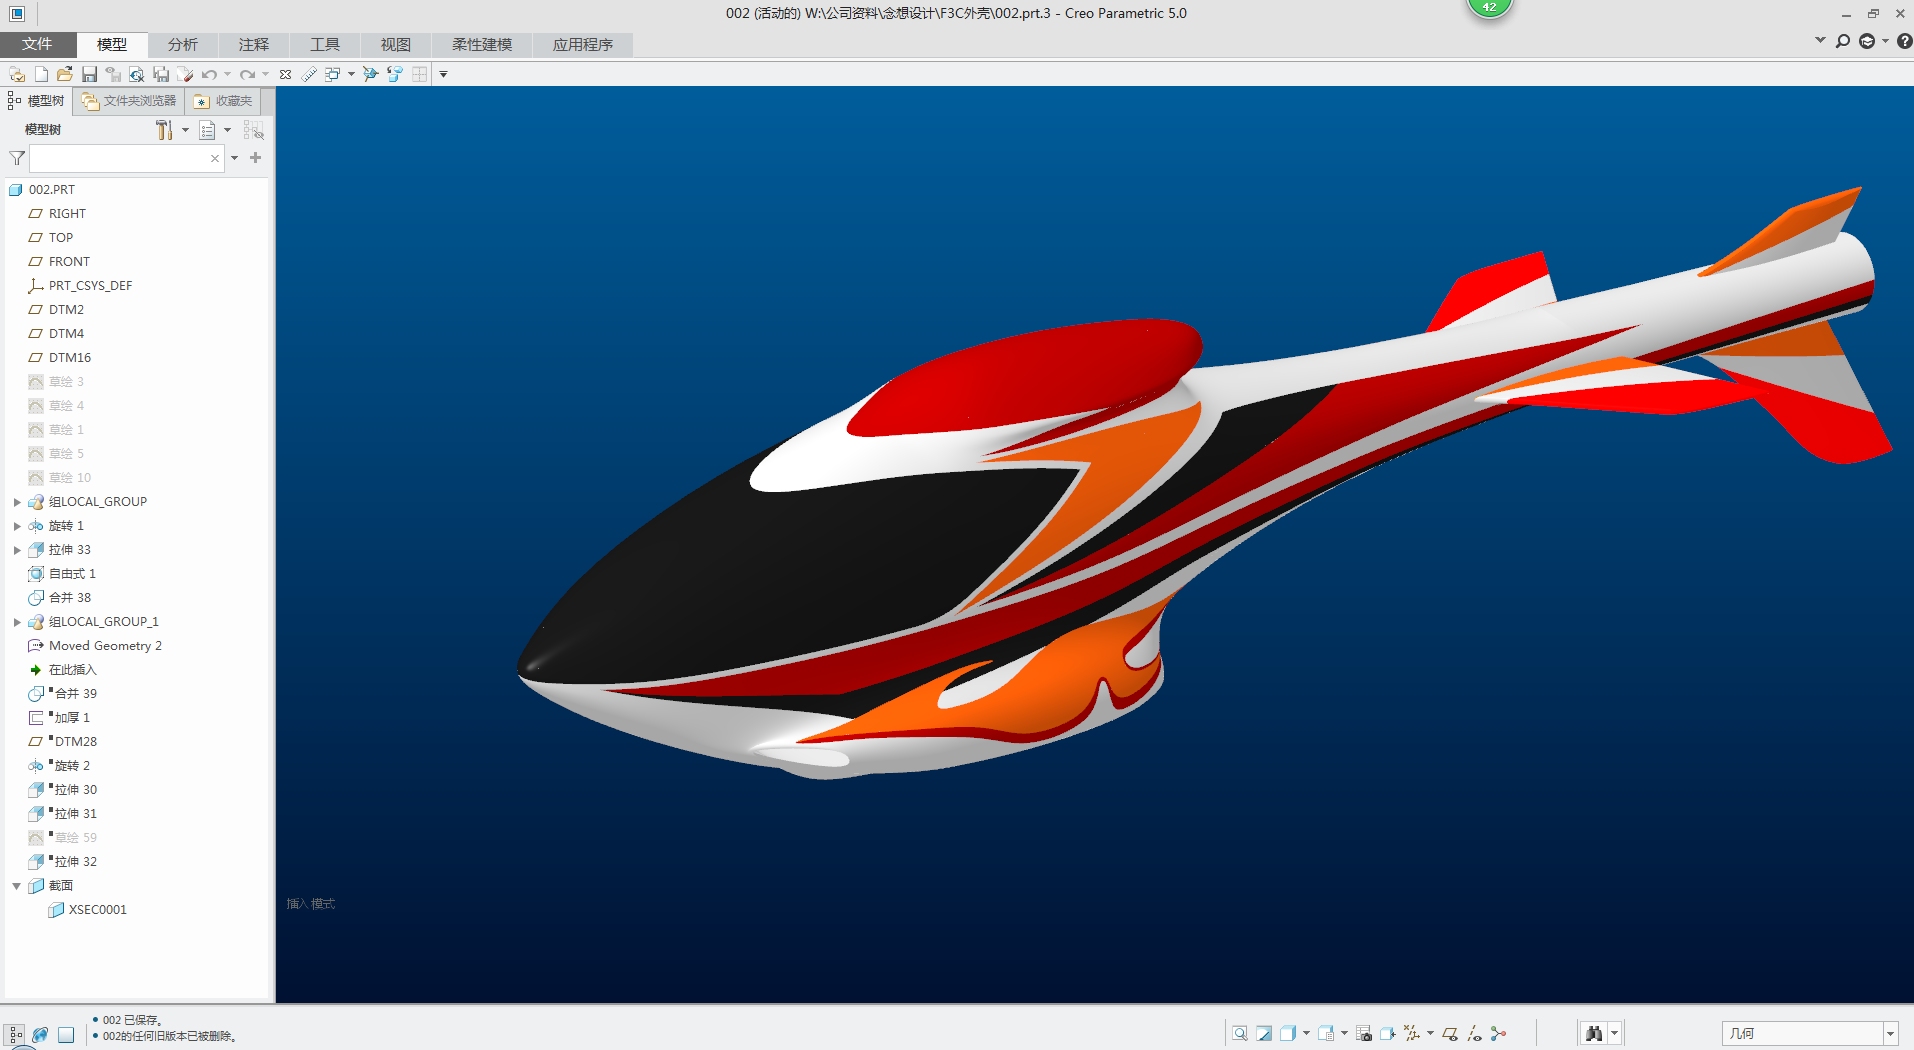The image size is (1914, 1050).
Task: Open the 几何 selection filter dropdown
Action: 1890,1033
